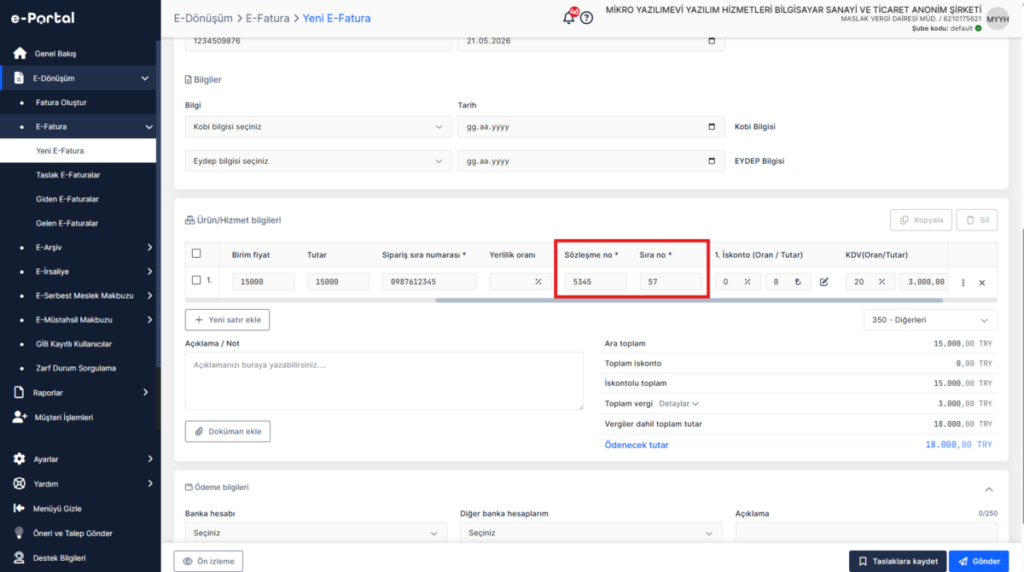Click the discount refresh arrow icon
This screenshot has width=1024, height=572.
[x=797, y=282]
